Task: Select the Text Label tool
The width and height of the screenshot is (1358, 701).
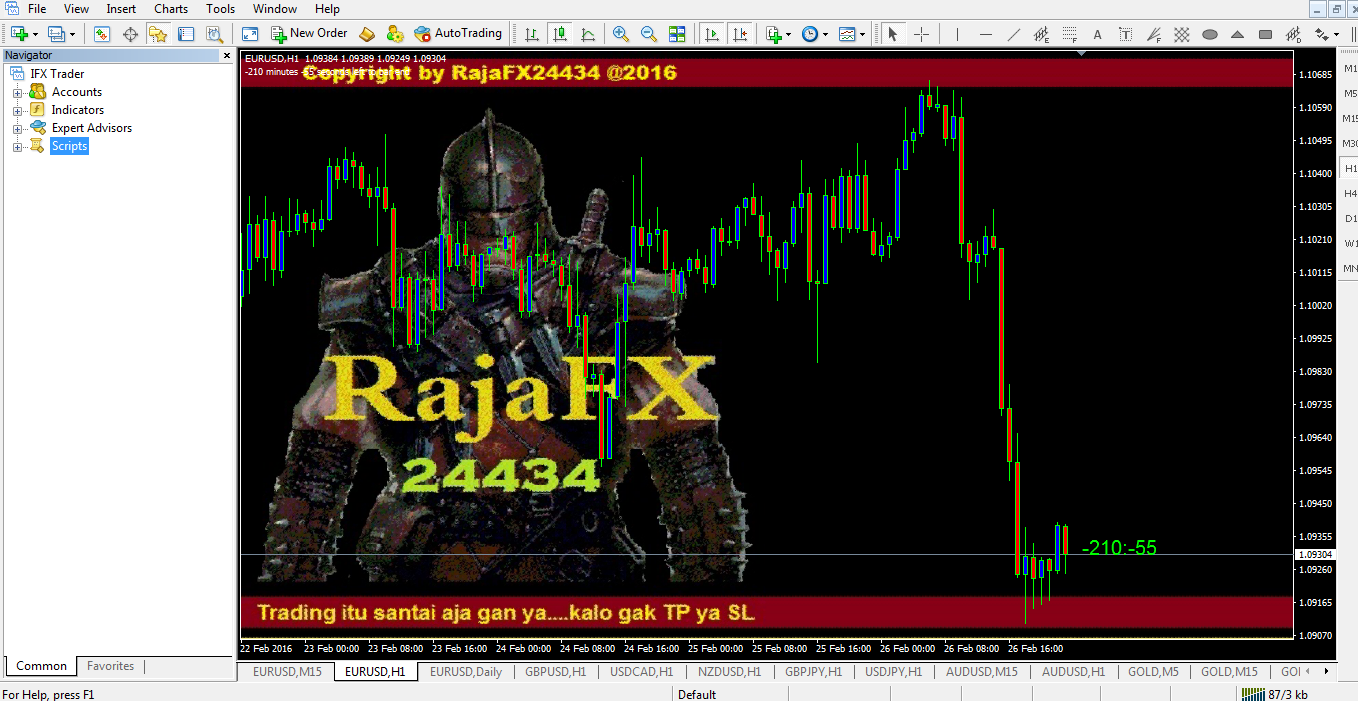Action: 1126,34
